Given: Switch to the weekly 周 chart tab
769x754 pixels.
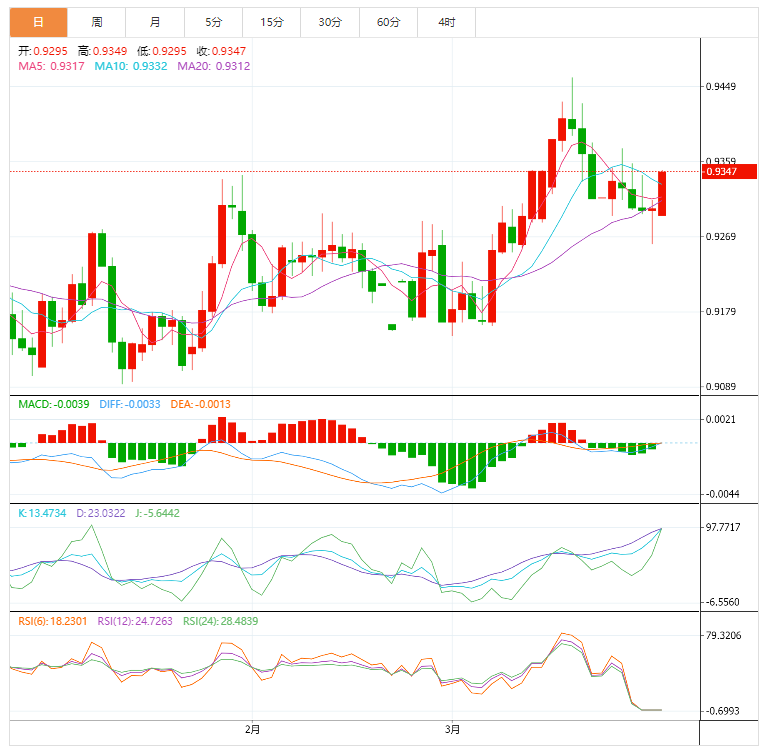Looking at the screenshot, I should (x=97, y=22).
